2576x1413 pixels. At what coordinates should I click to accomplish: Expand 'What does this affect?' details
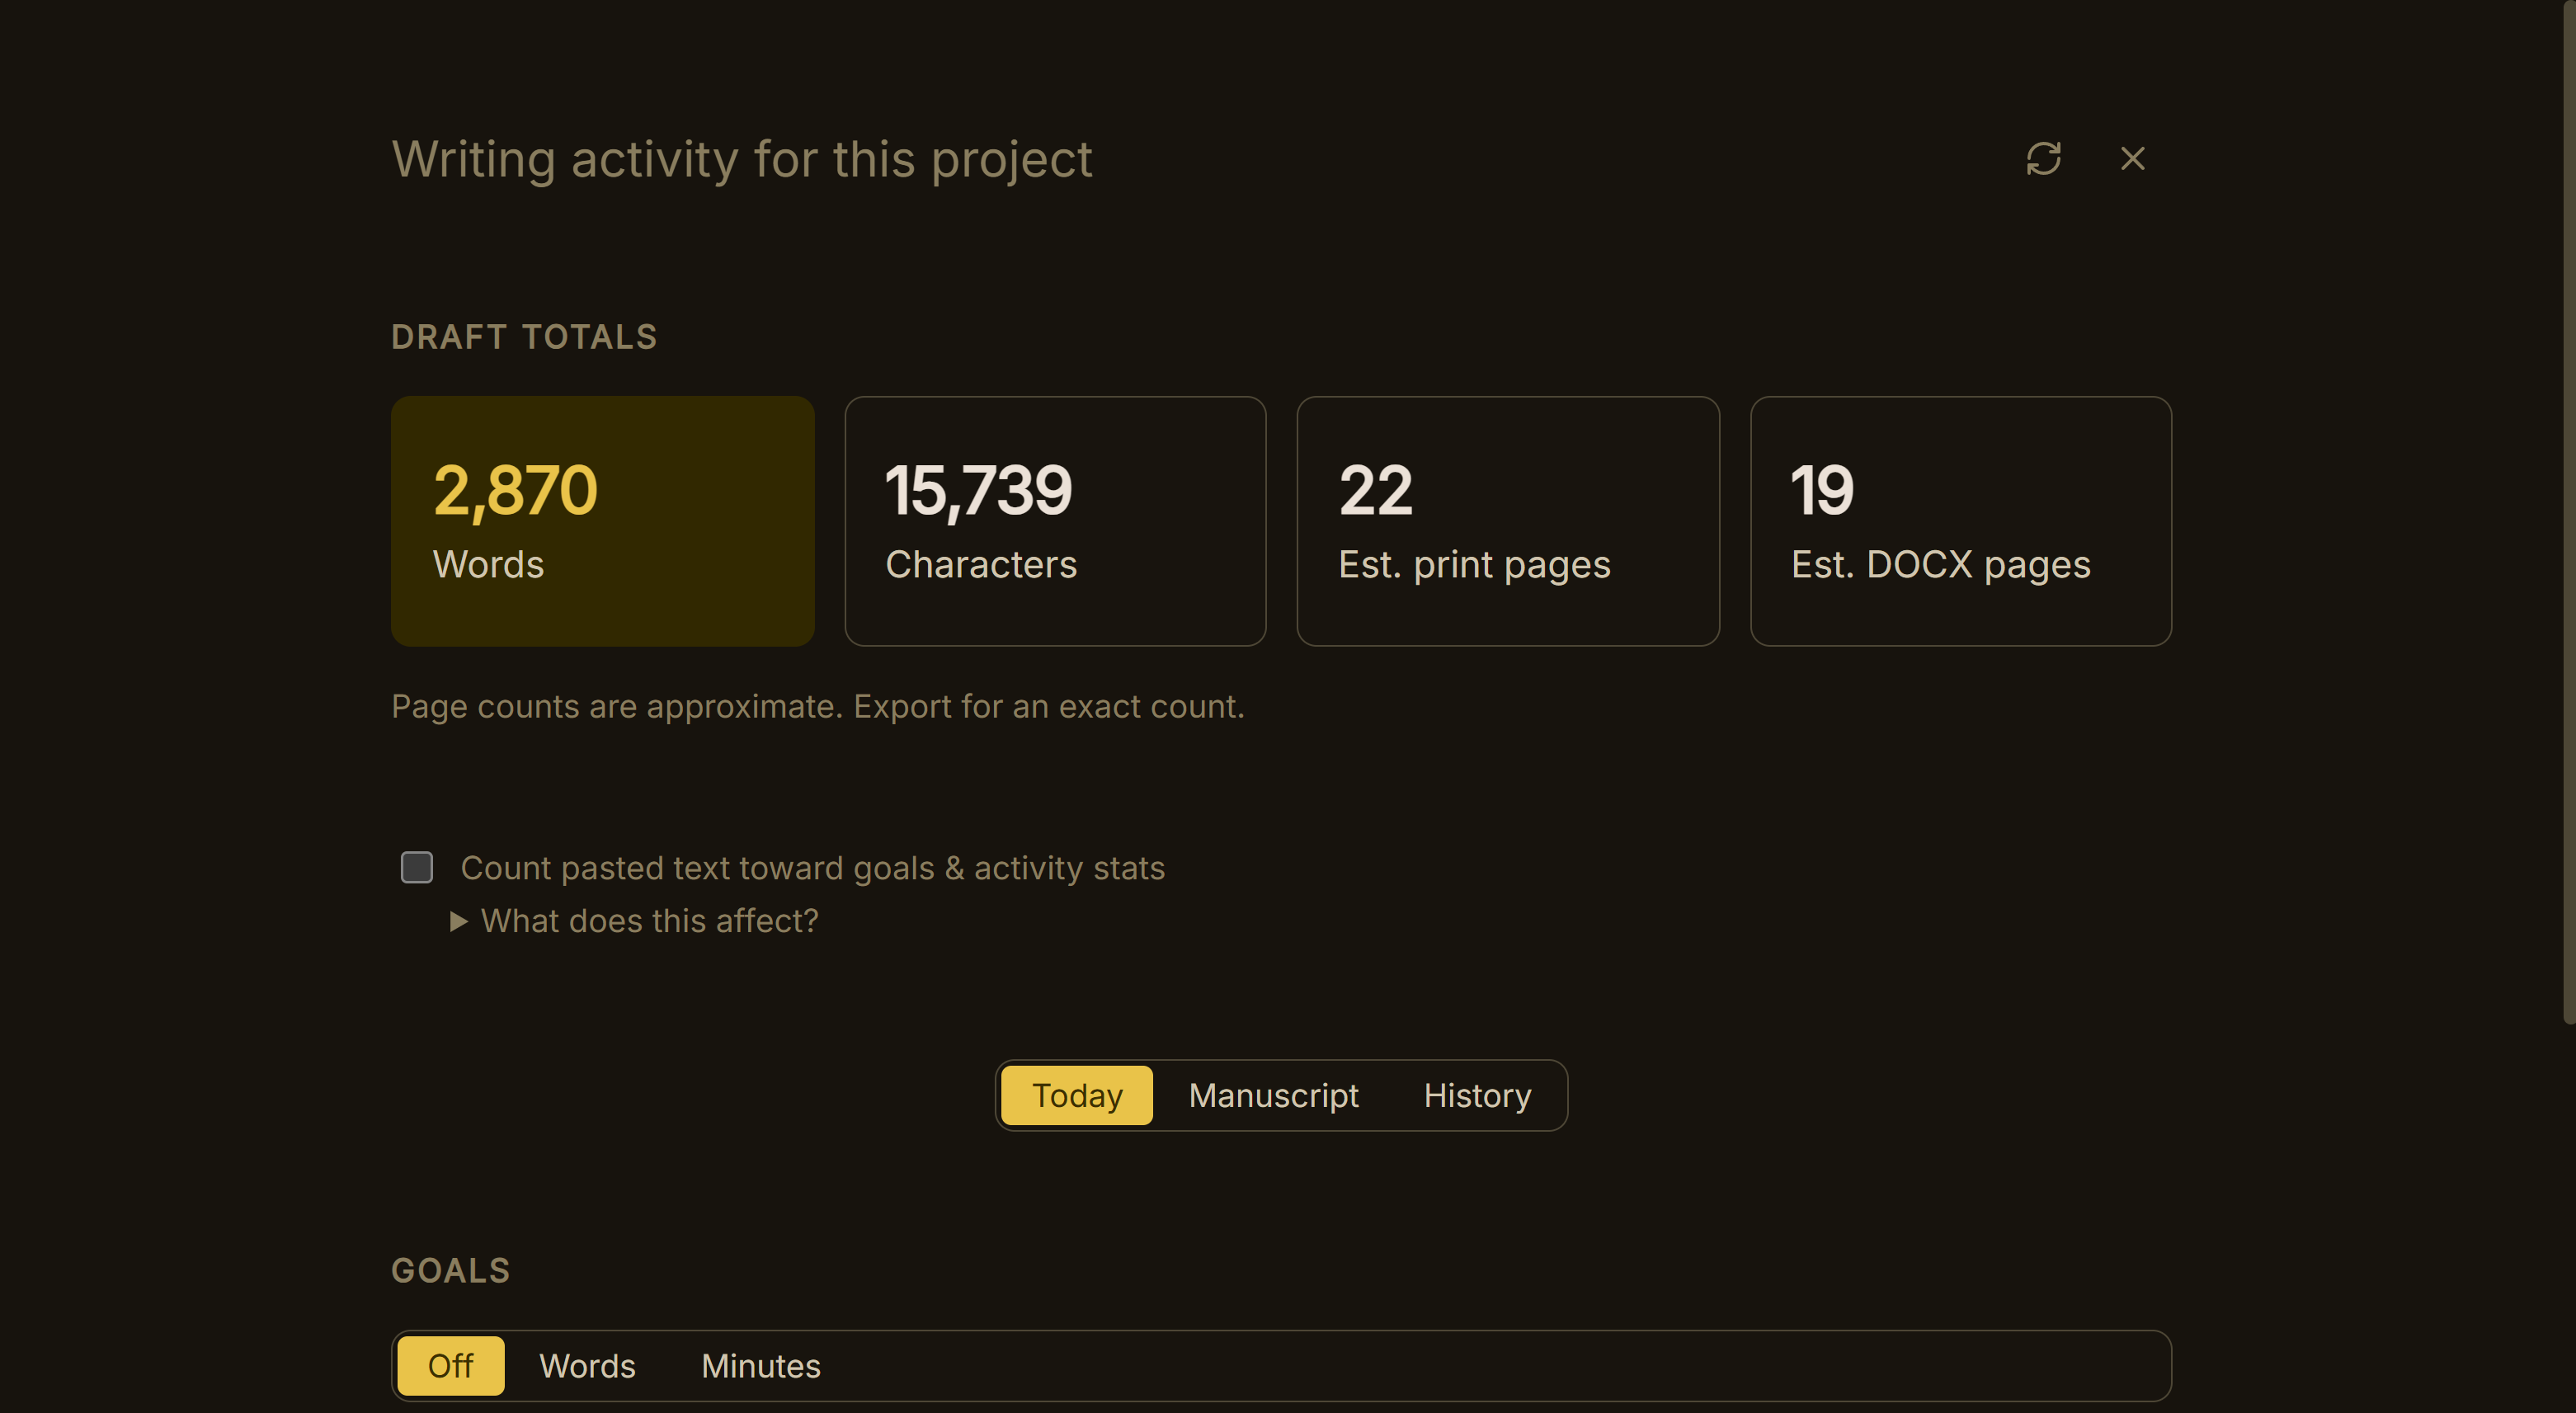click(x=635, y=920)
